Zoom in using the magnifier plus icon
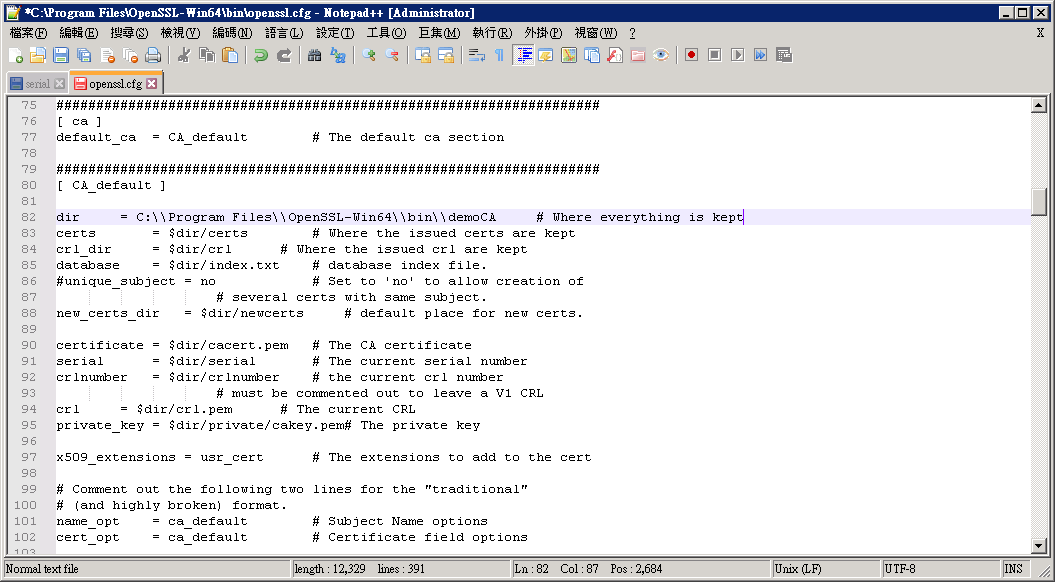The image size is (1055, 582). 369,56
